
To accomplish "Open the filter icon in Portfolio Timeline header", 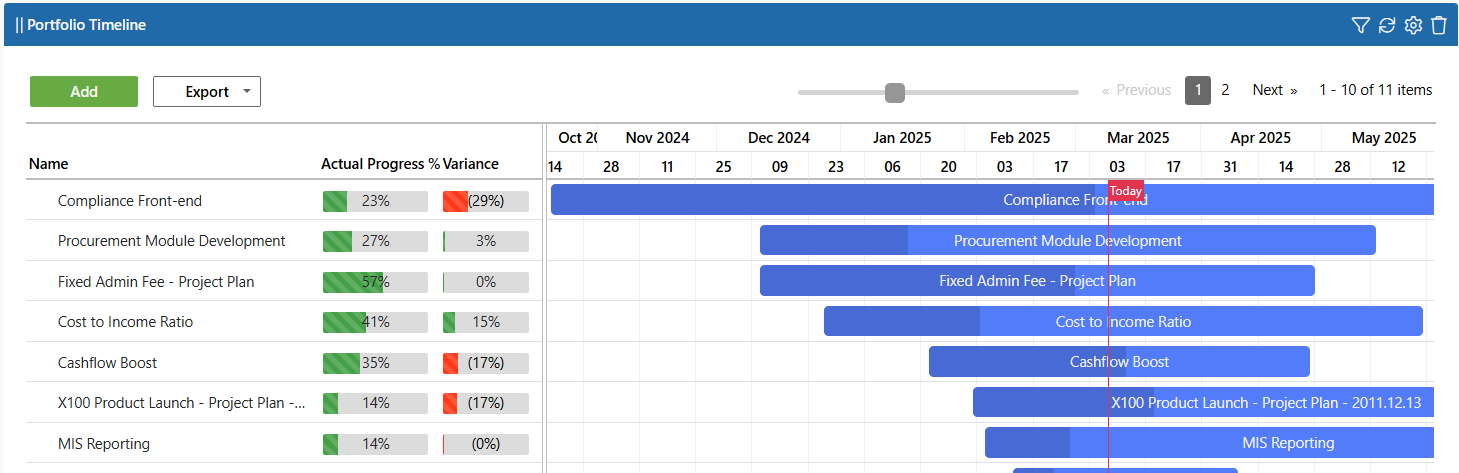I will [x=1360, y=25].
